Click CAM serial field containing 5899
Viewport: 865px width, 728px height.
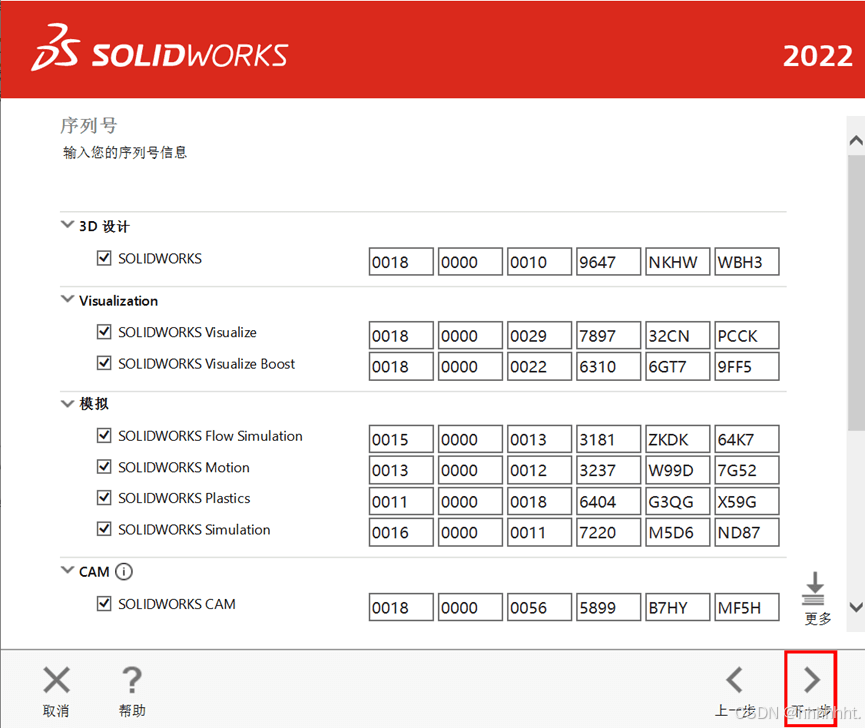click(608, 607)
